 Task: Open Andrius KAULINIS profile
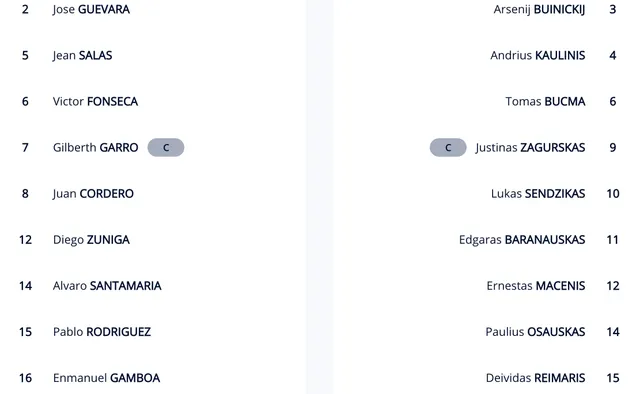(538, 56)
